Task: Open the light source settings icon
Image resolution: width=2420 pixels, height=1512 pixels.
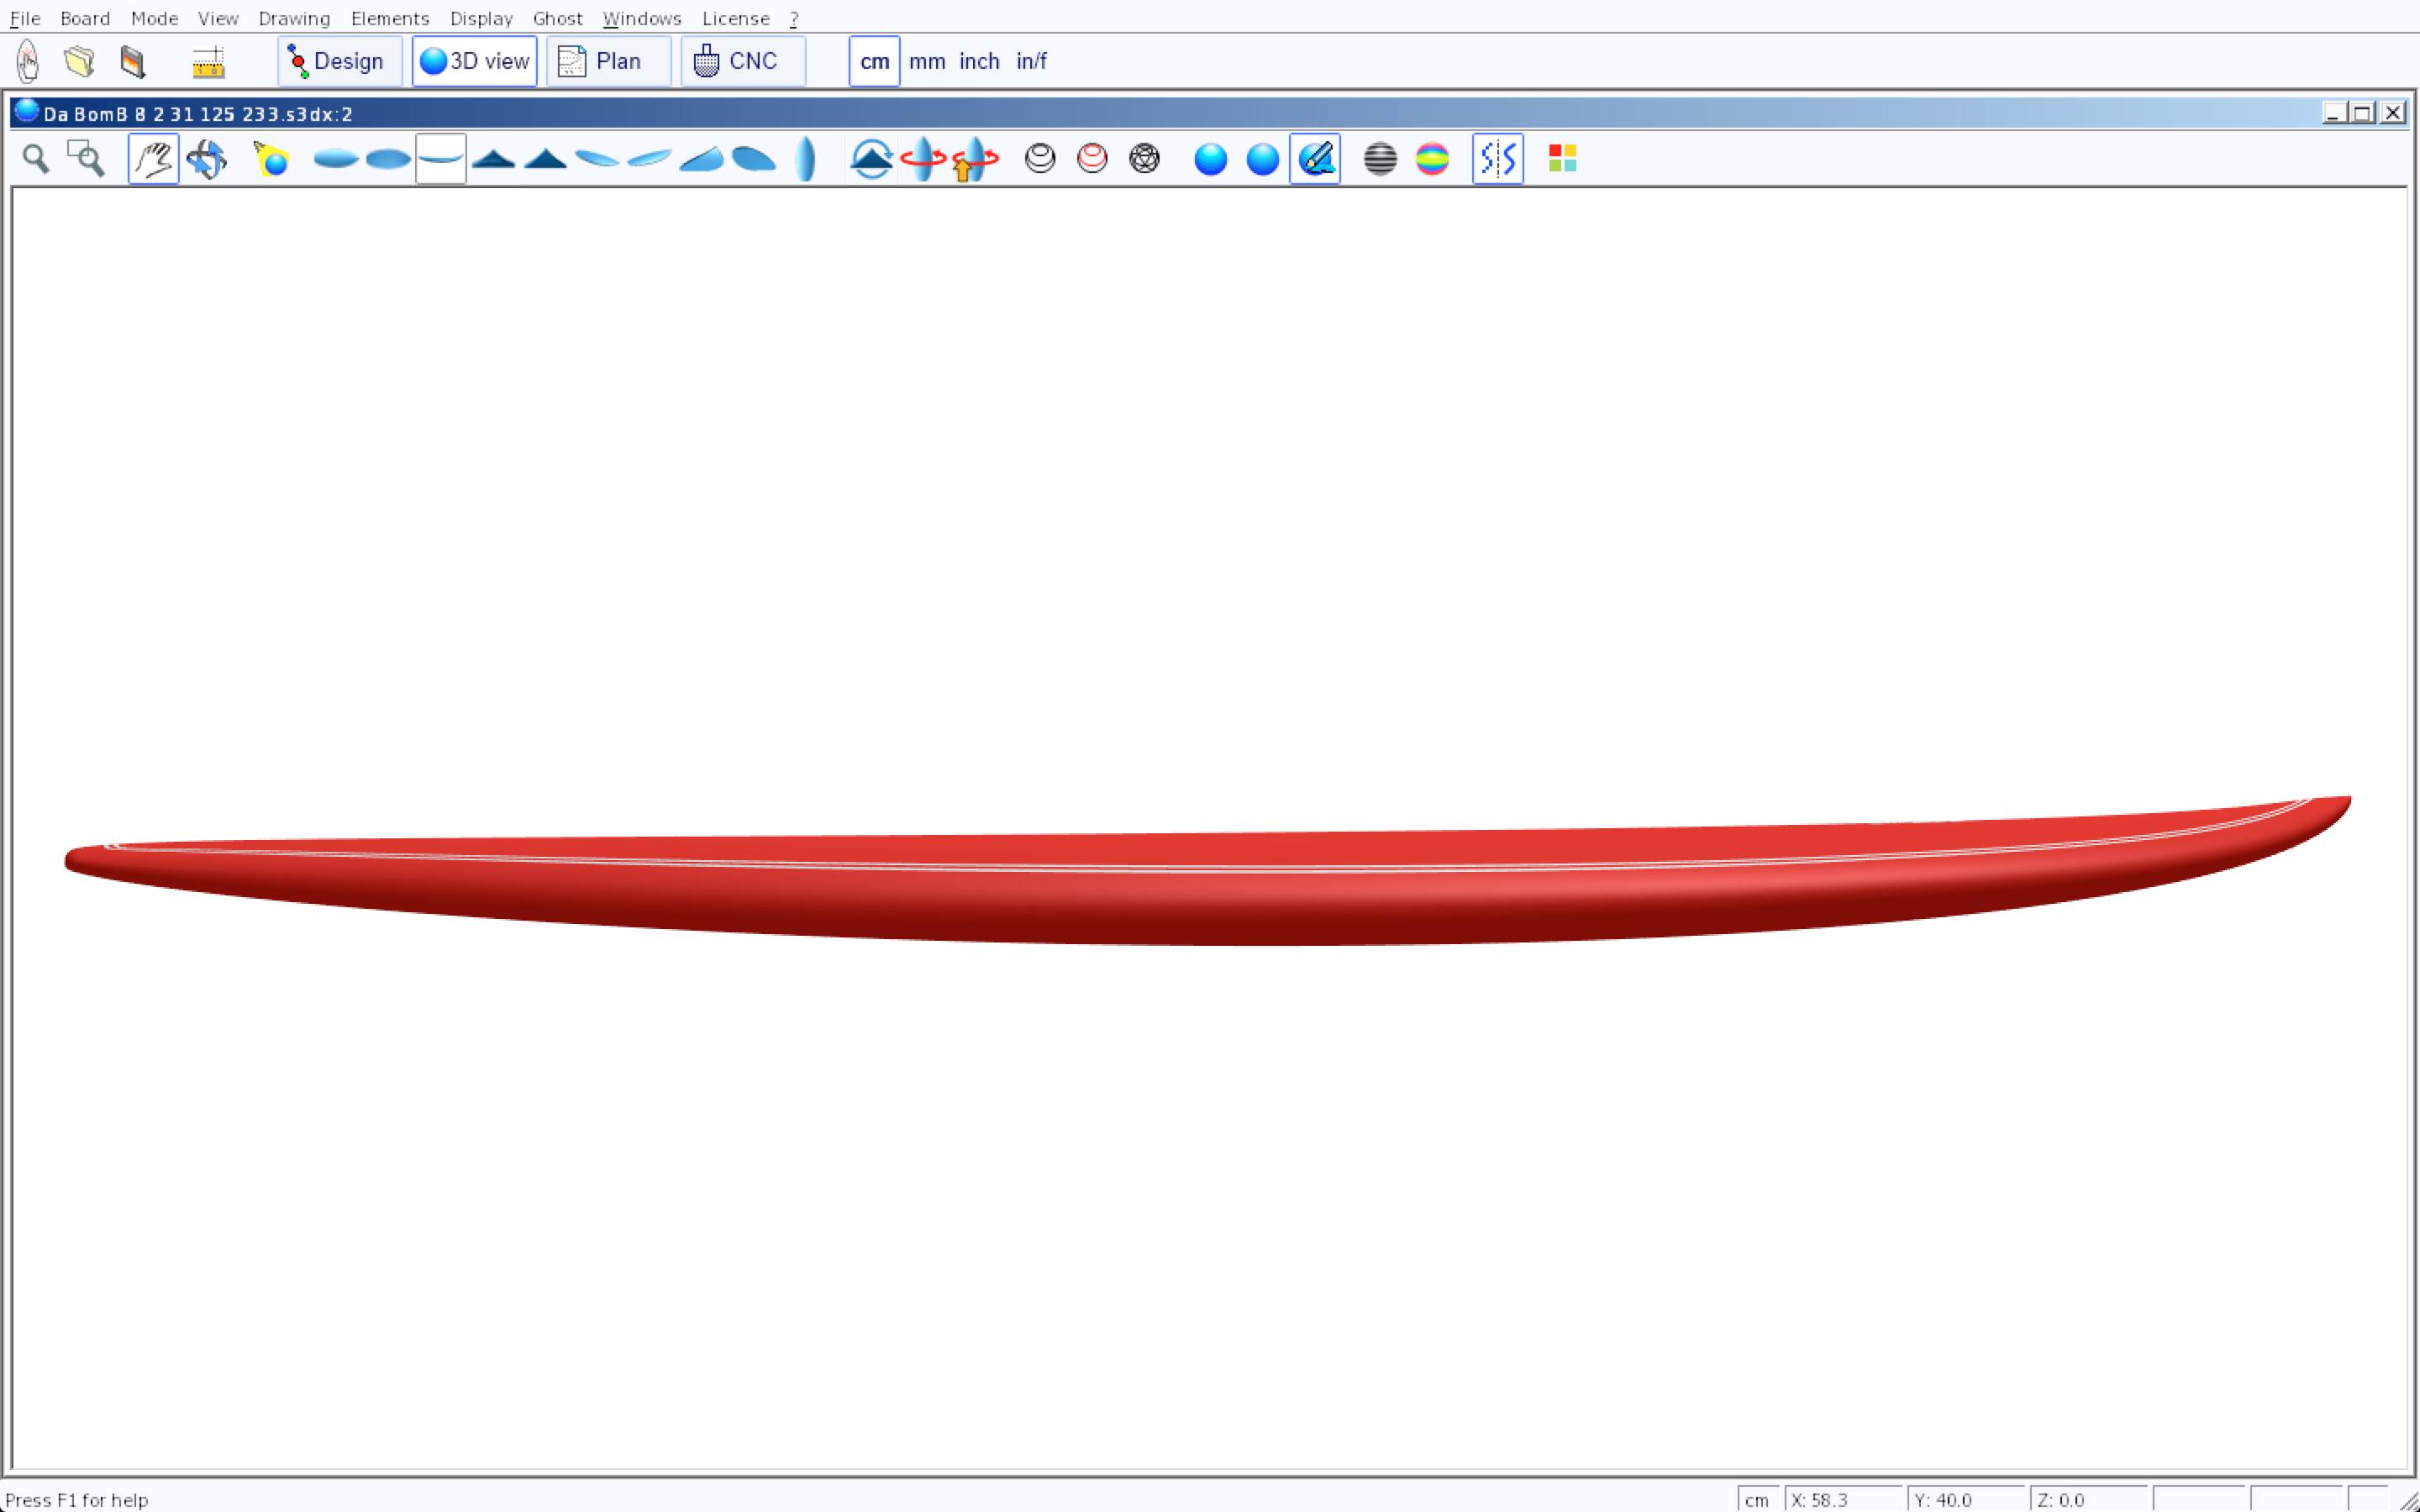Action: coord(271,159)
